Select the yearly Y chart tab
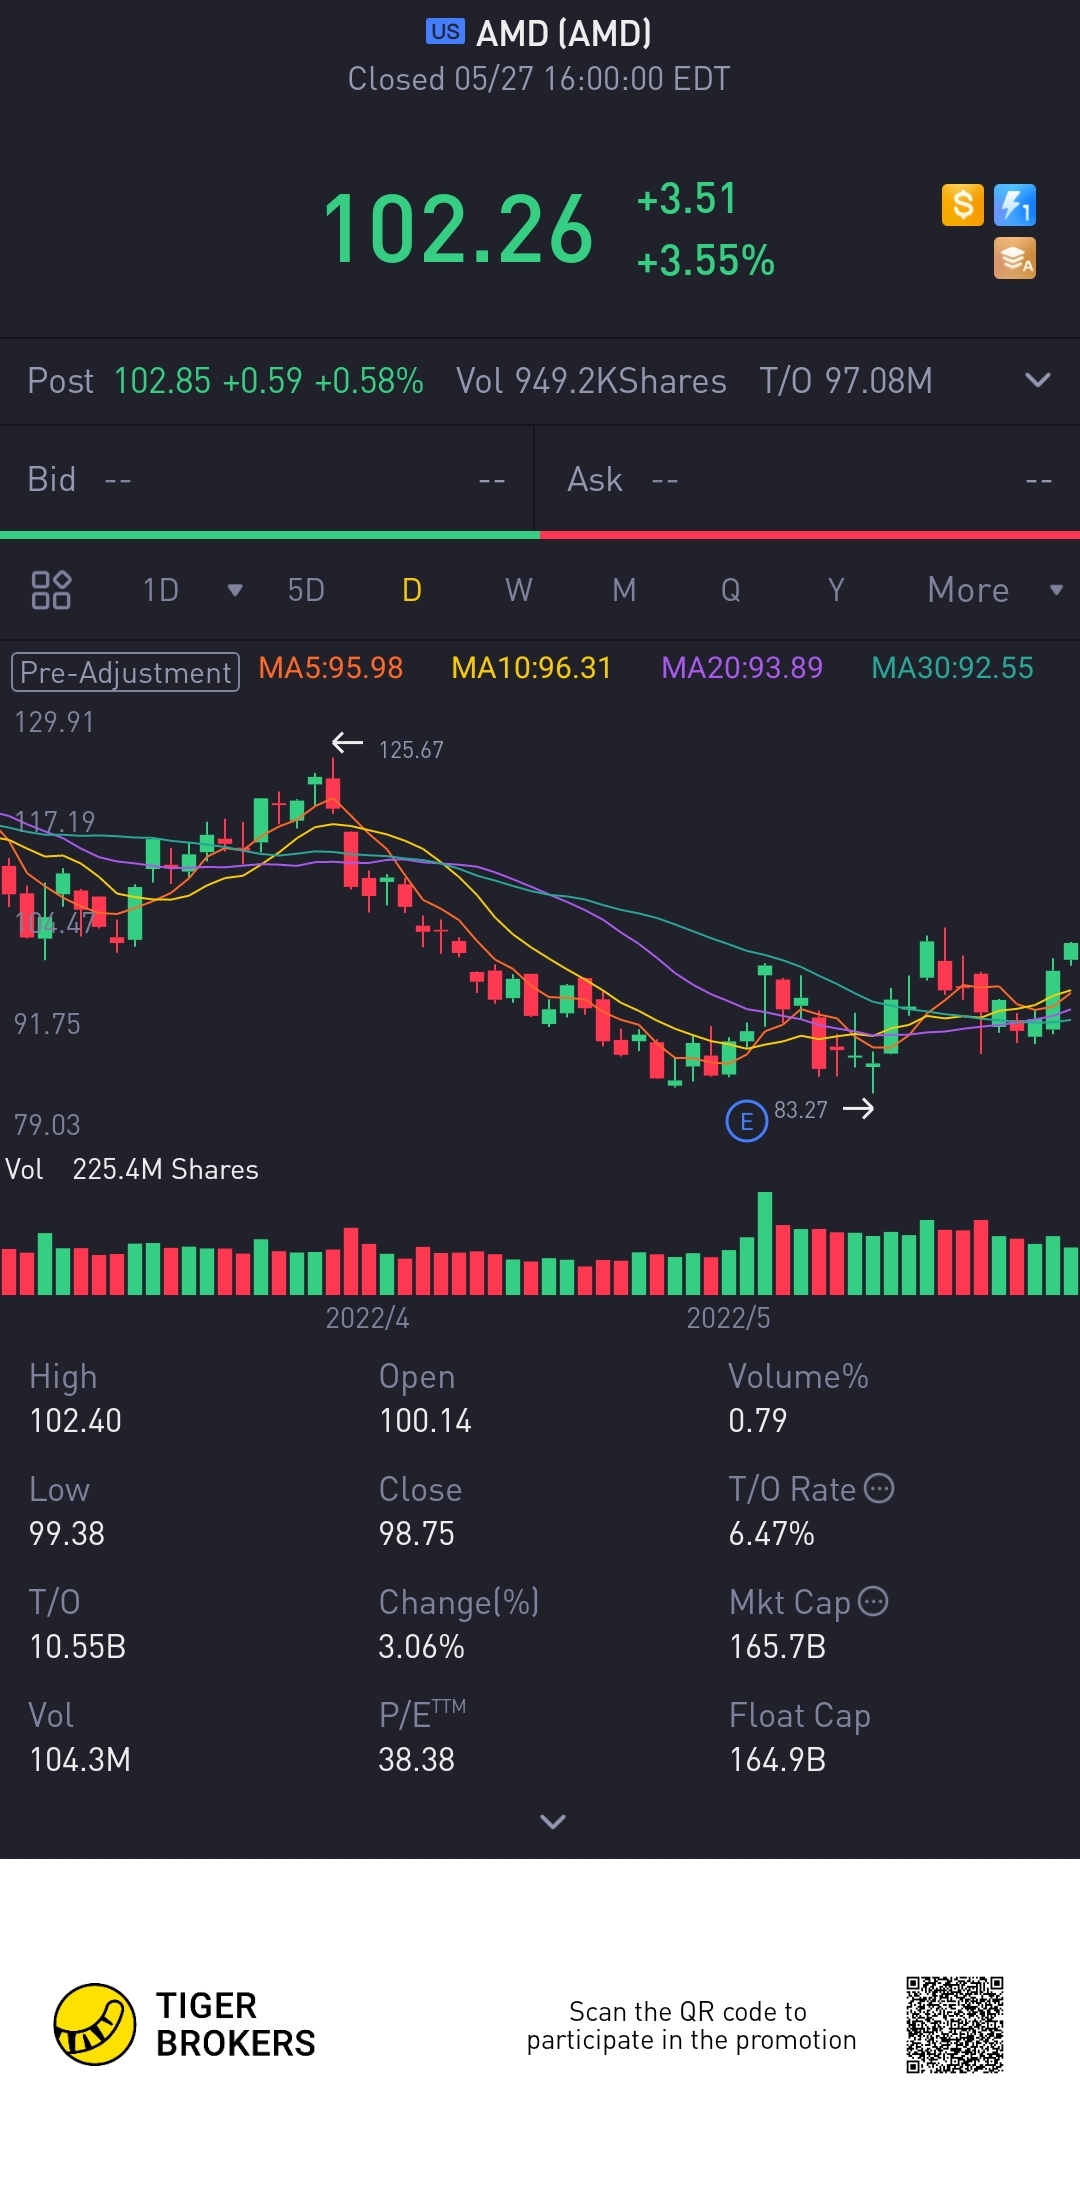 point(836,590)
